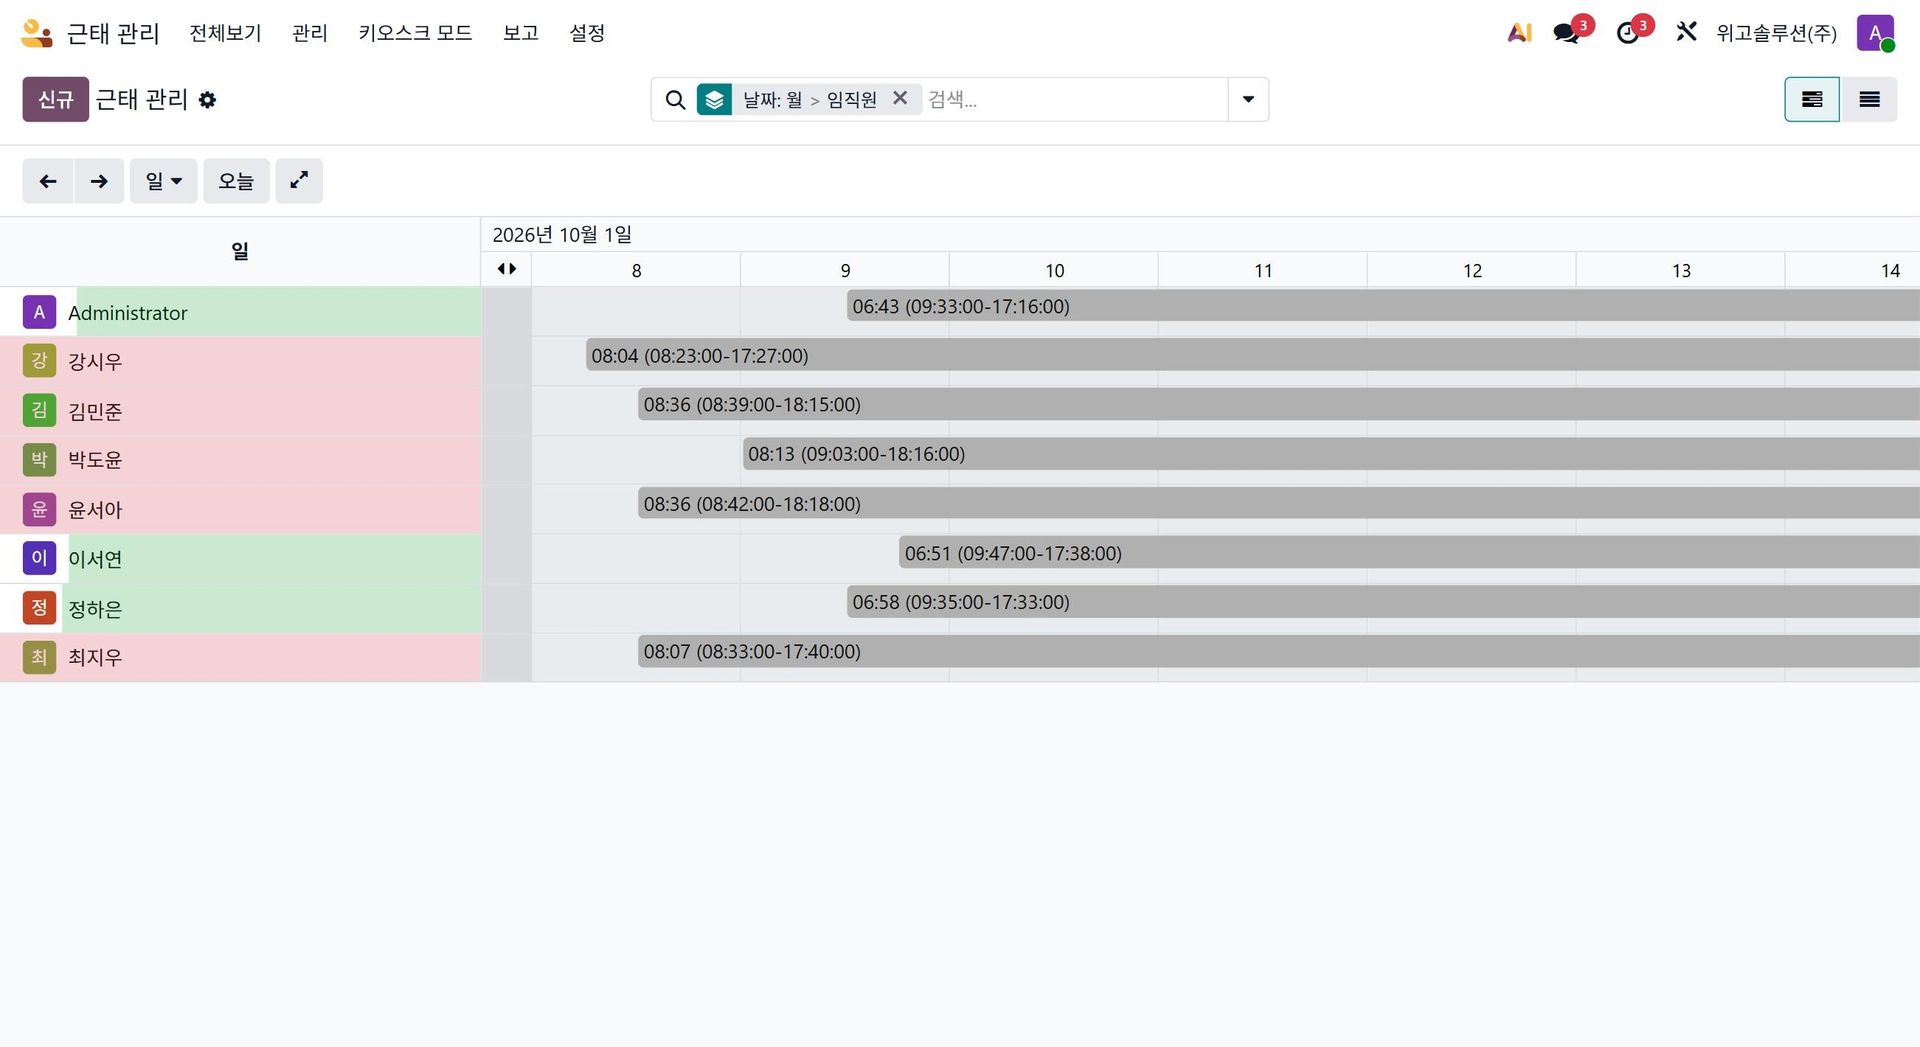Open the search options dropdown arrow
Viewport: 1920px width, 1047px height.
pos(1248,99)
